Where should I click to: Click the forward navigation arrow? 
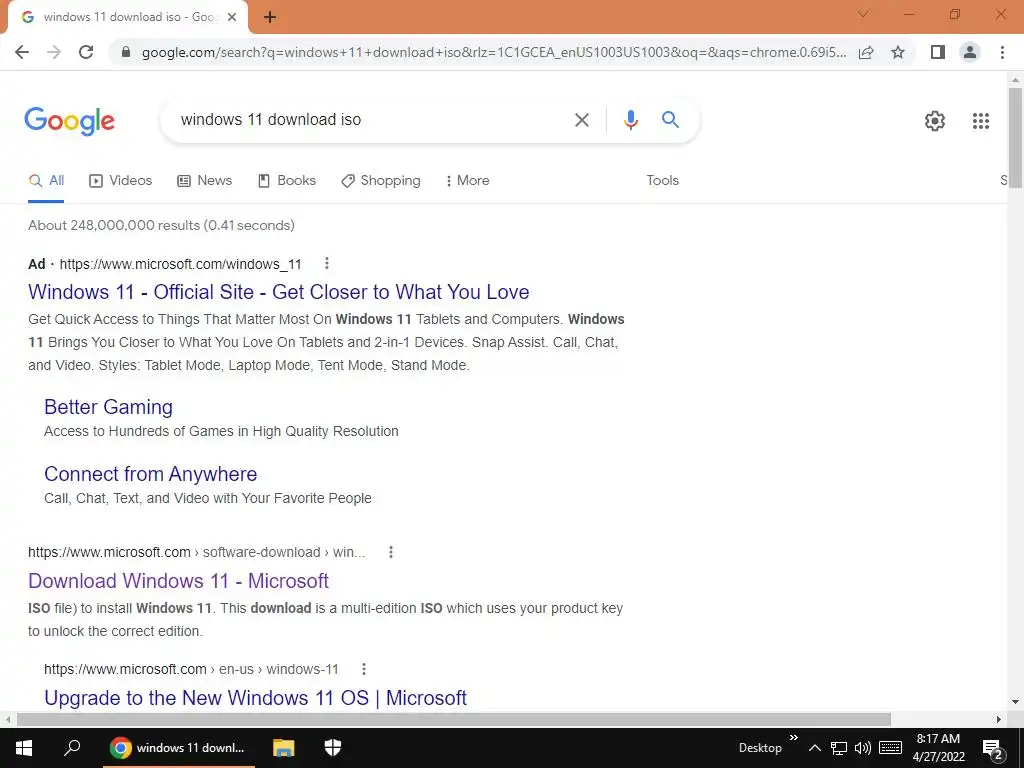pyautogui.click(x=54, y=52)
